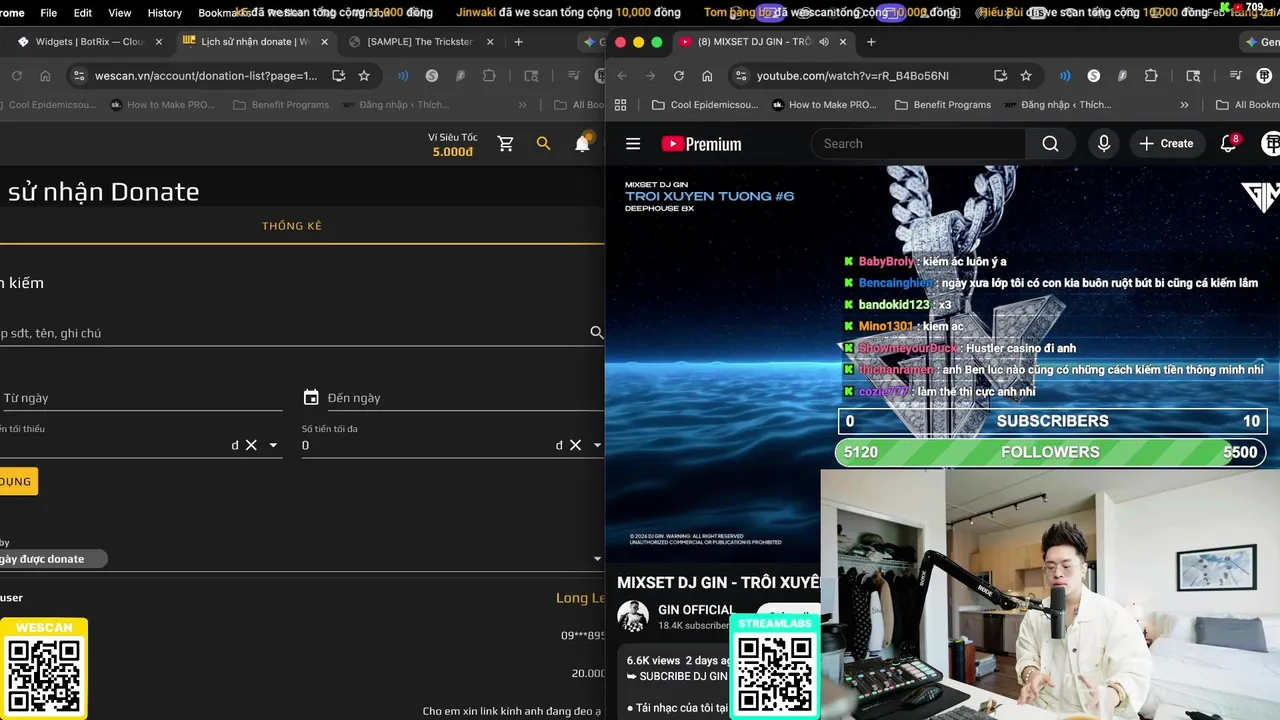Open Extensions puzzle icon in wescan window
1280x720 pixels.
tap(489, 76)
